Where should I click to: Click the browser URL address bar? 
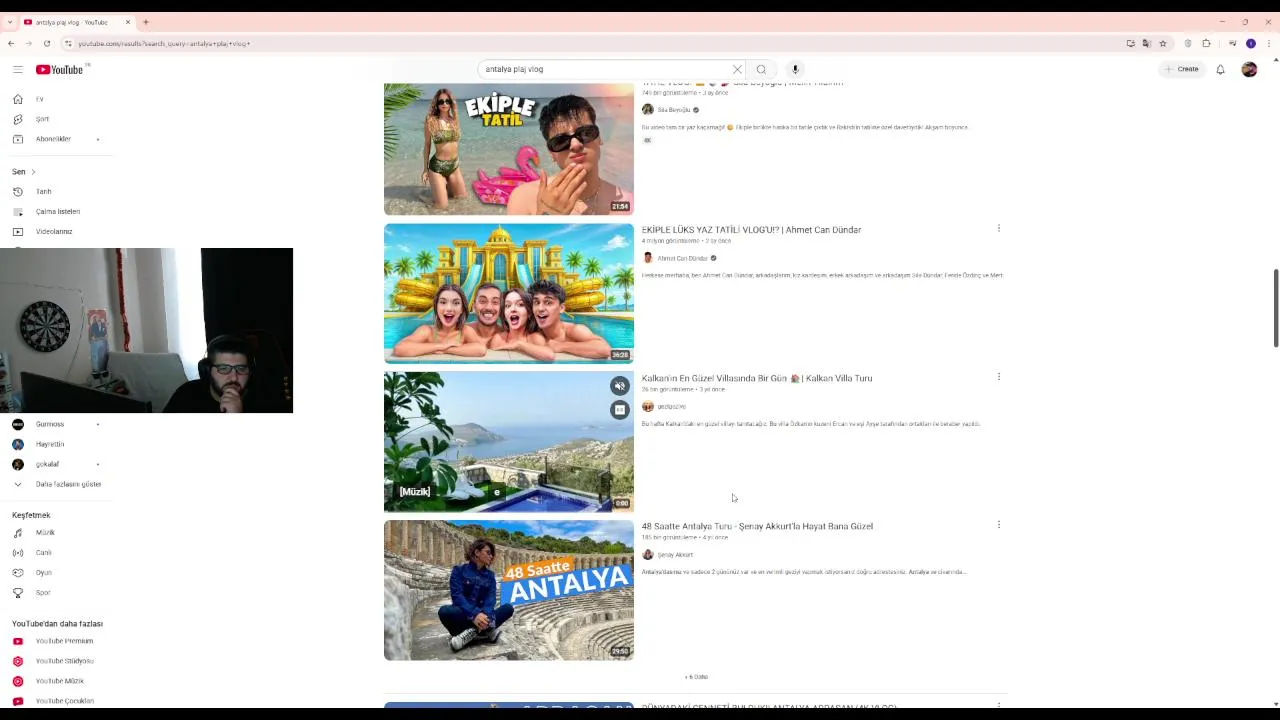point(590,43)
